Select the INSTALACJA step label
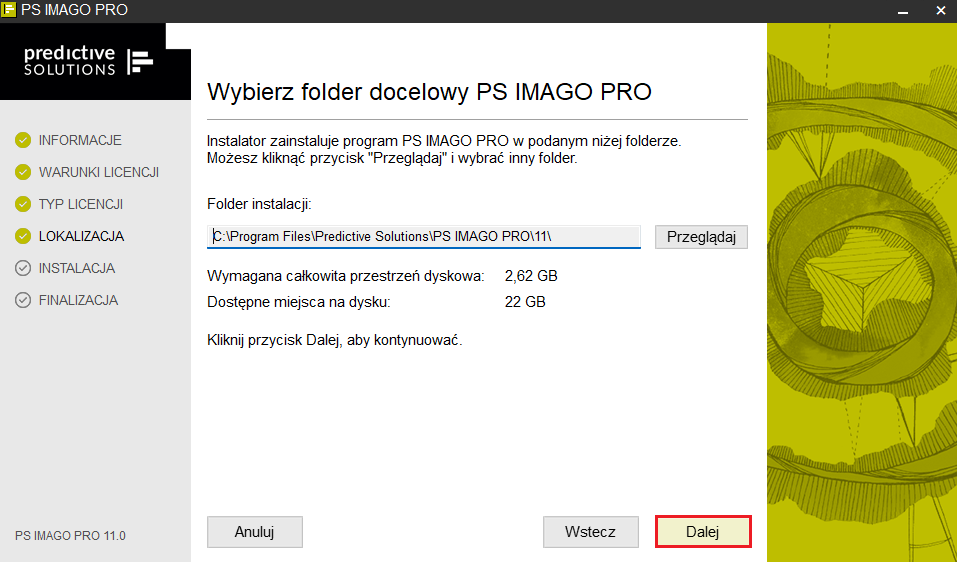This screenshot has height=562, width=957. 77,268
